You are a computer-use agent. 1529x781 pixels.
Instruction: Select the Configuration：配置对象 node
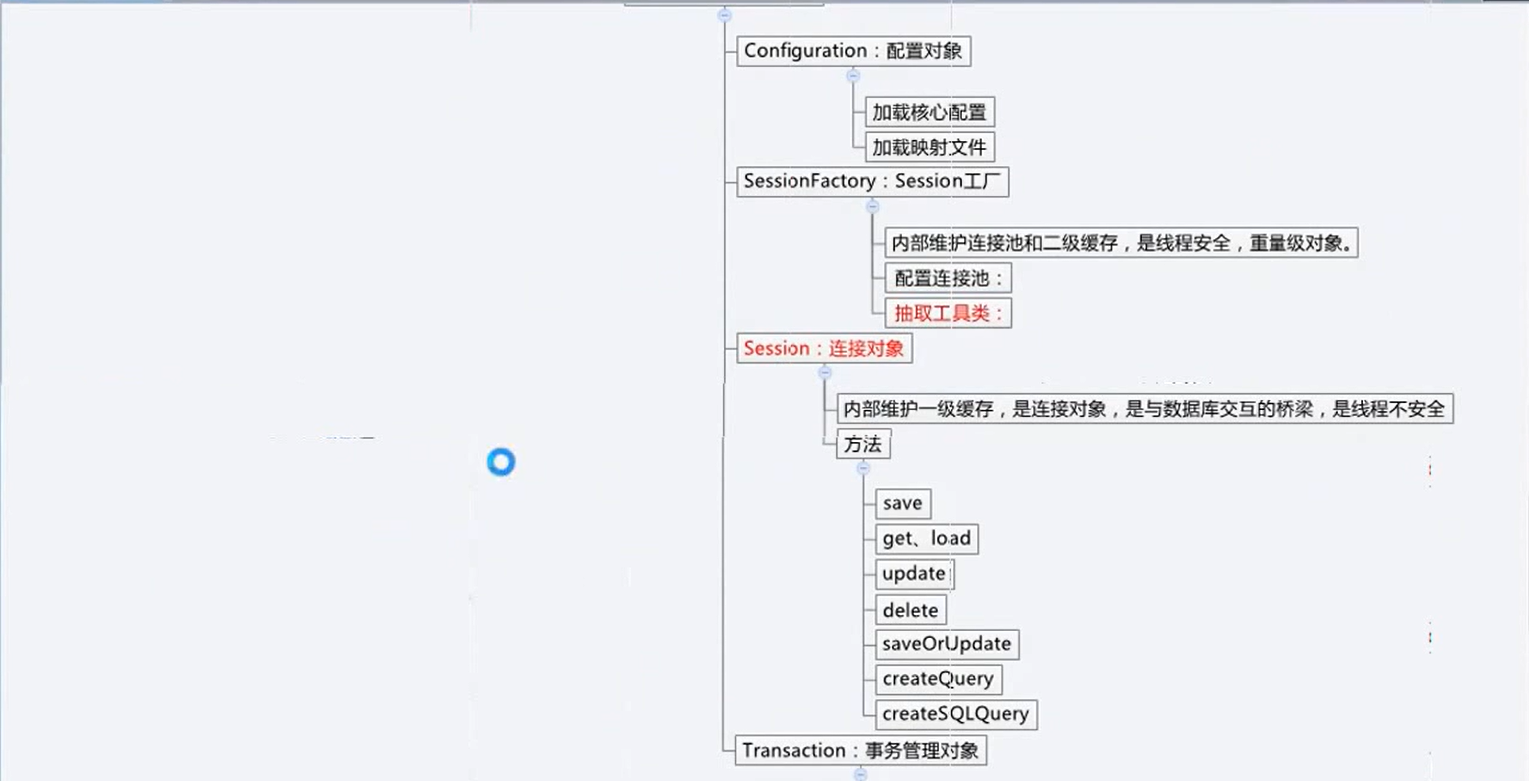pyautogui.click(x=853, y=51)
